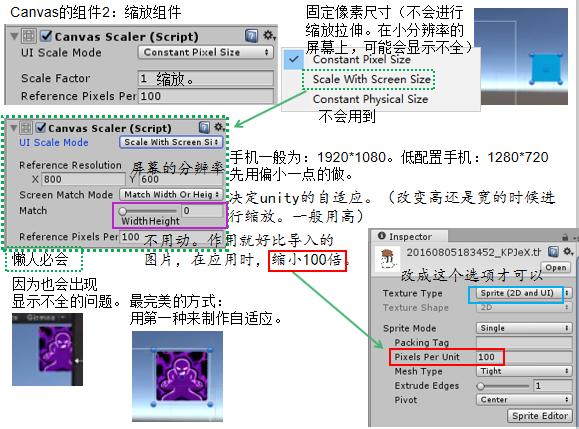Open help icon in lower Canvas Scaler header

[204, 127]
